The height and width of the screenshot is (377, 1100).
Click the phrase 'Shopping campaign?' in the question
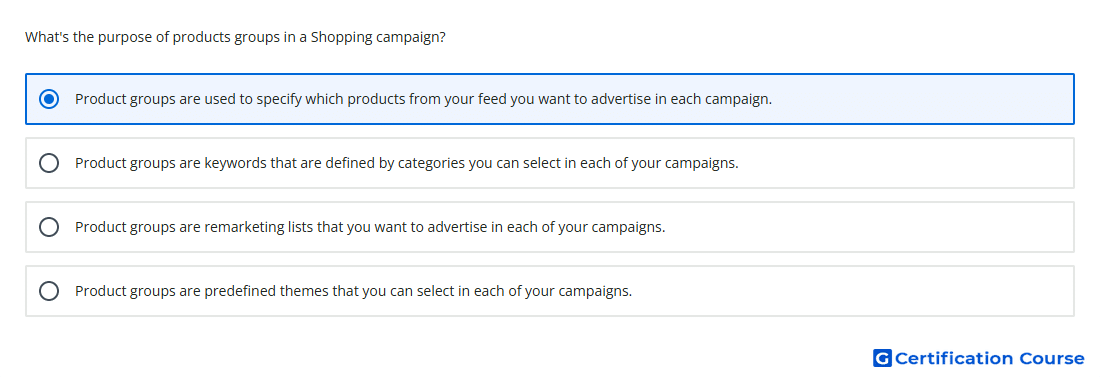(378, 37)
